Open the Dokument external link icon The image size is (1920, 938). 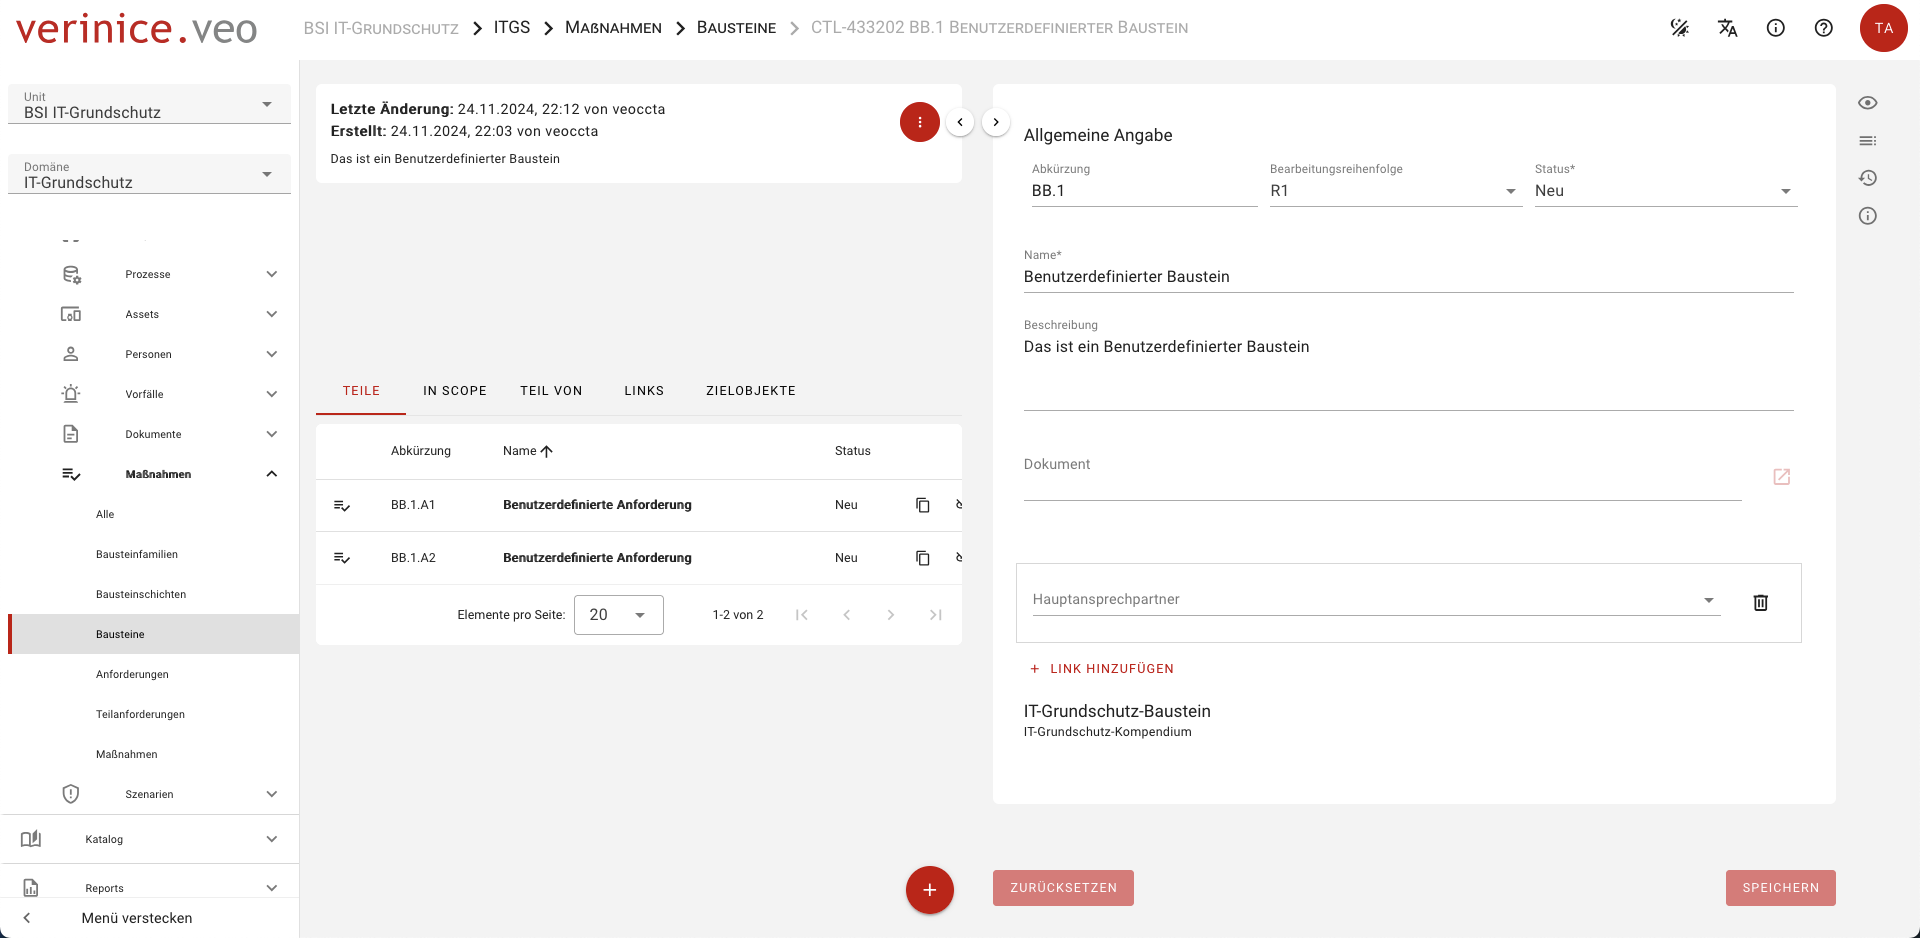[1781, 477]
